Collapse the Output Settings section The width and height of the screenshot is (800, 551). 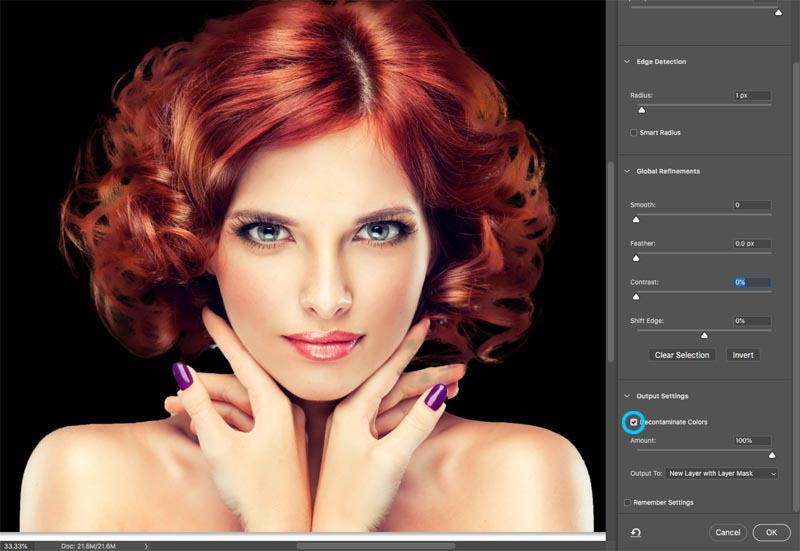point(626,396)
